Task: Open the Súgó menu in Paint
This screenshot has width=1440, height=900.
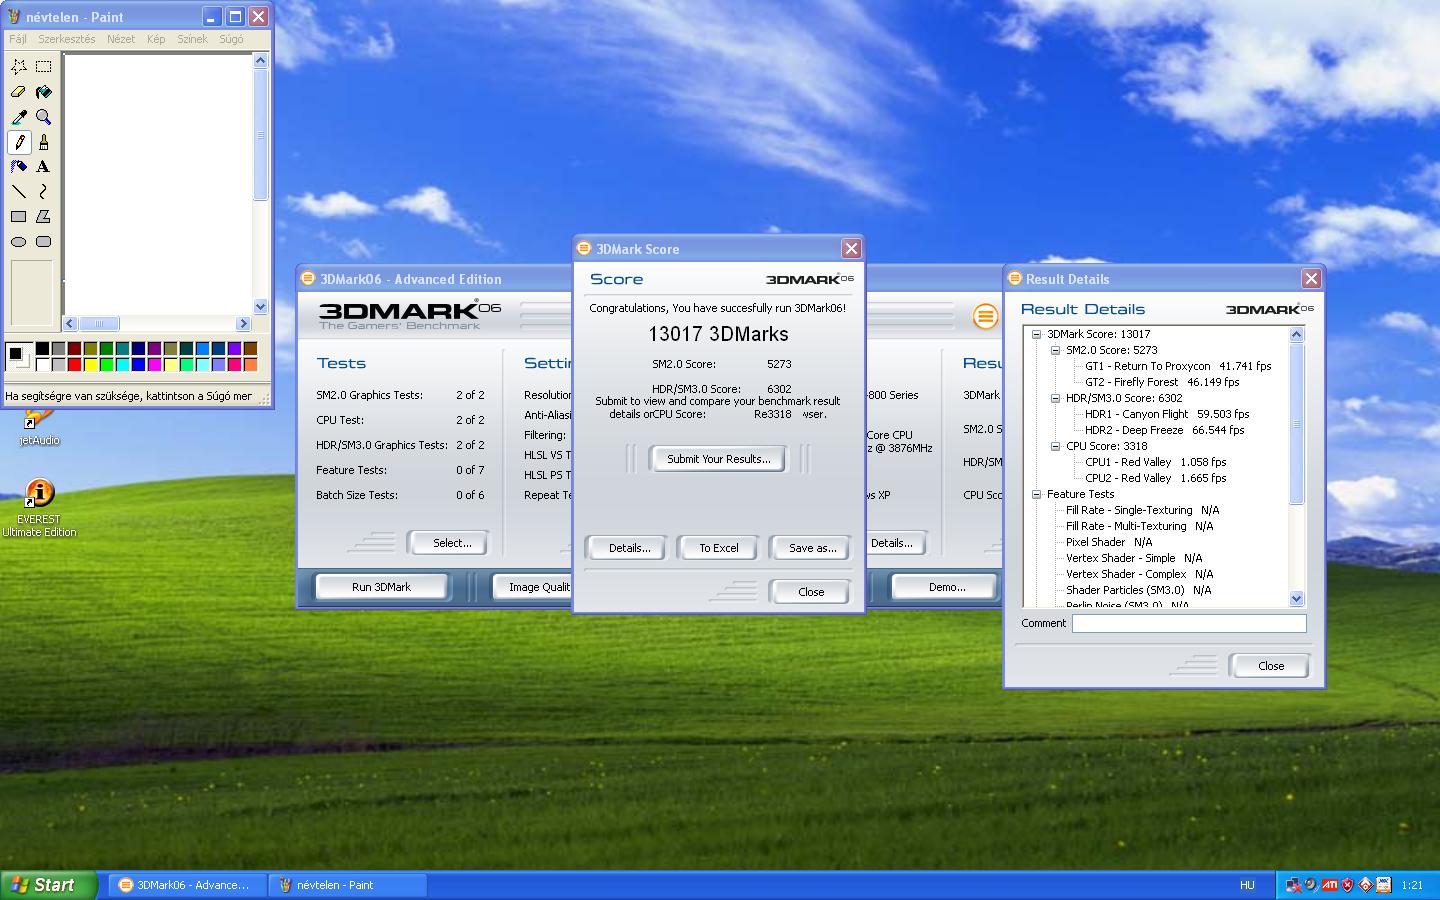Action: [231, 39]
